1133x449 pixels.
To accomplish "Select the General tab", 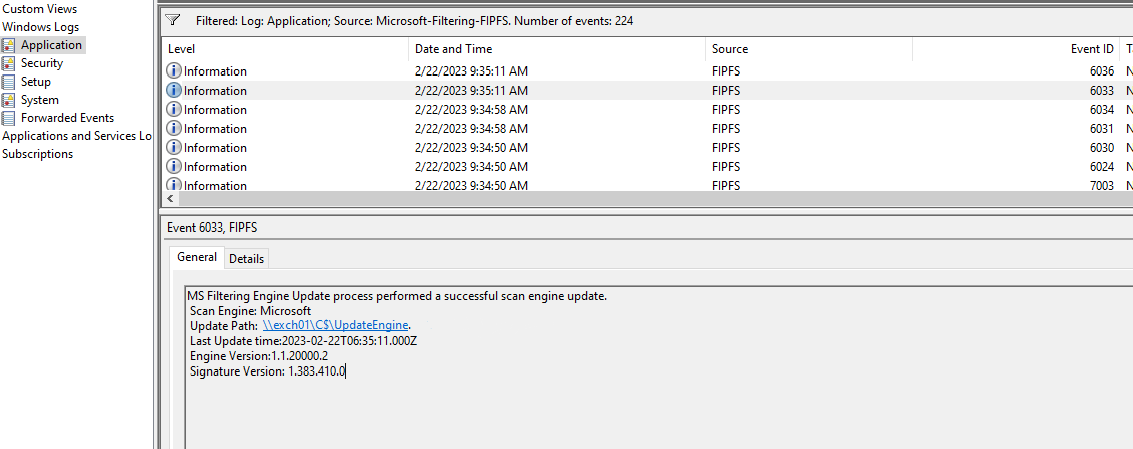I will 197,257.
